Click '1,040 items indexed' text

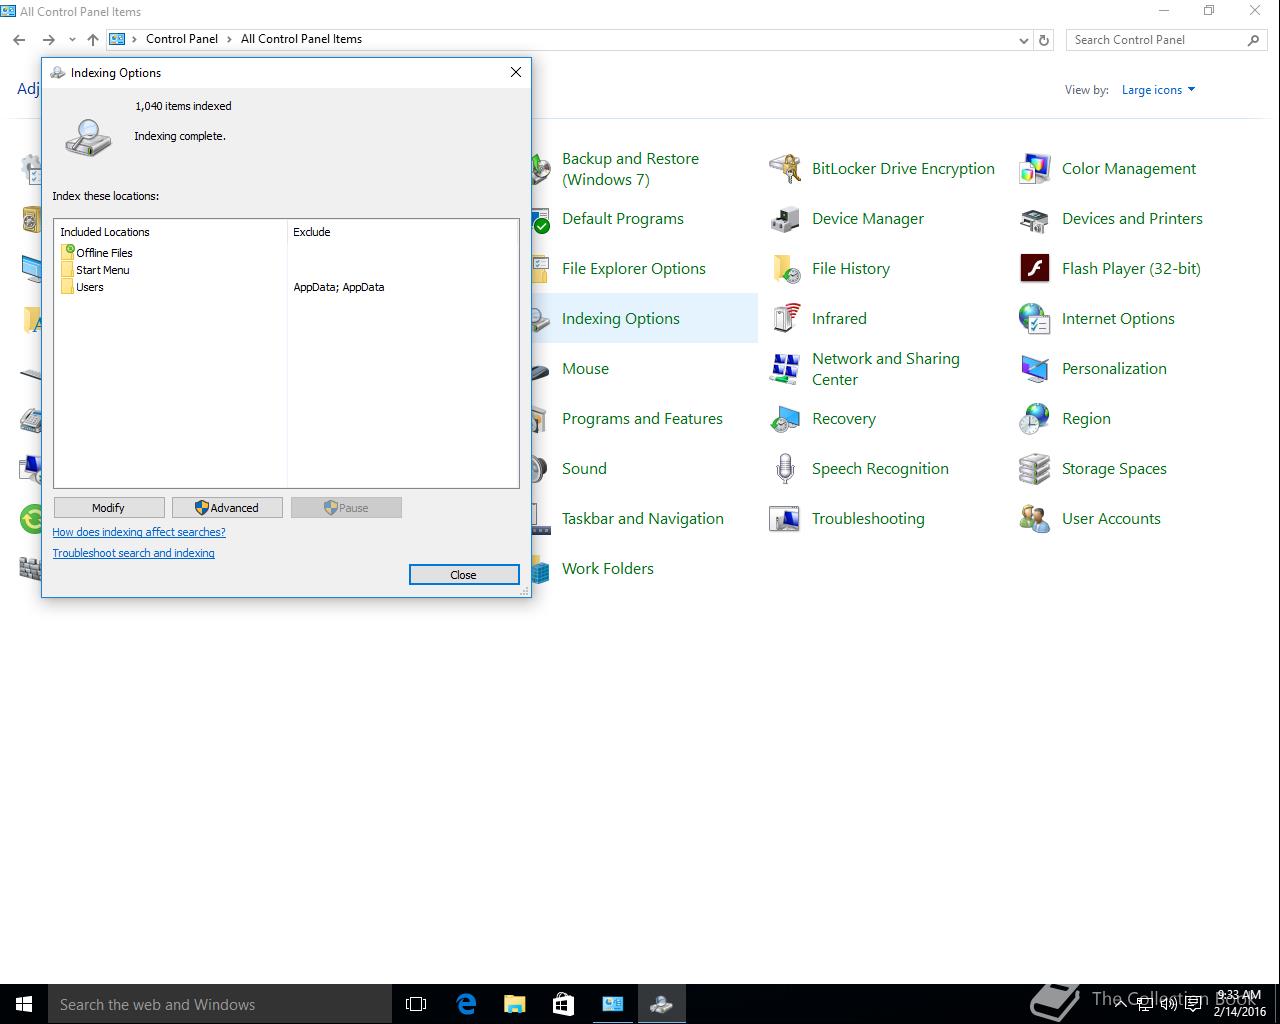coord(183,106)
